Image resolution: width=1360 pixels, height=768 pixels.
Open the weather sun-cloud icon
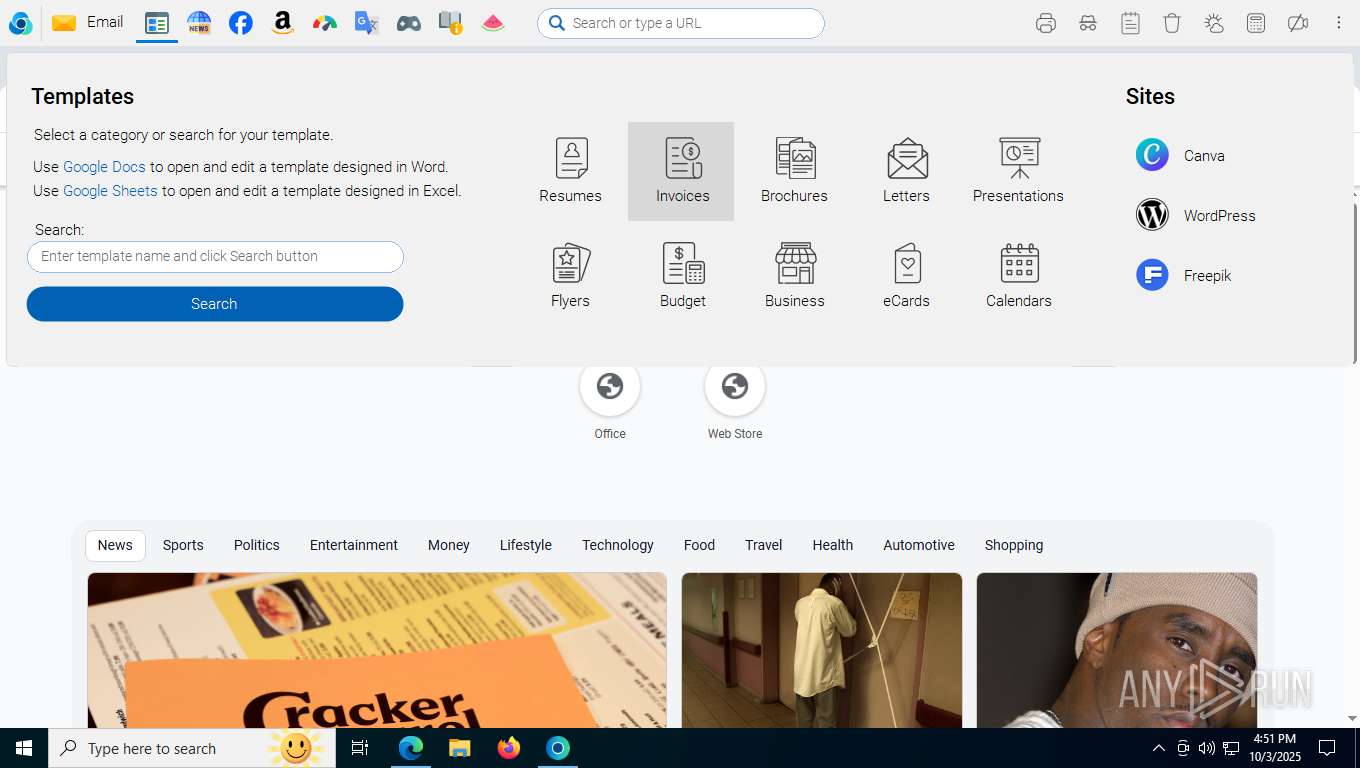tap(1214, 23)
